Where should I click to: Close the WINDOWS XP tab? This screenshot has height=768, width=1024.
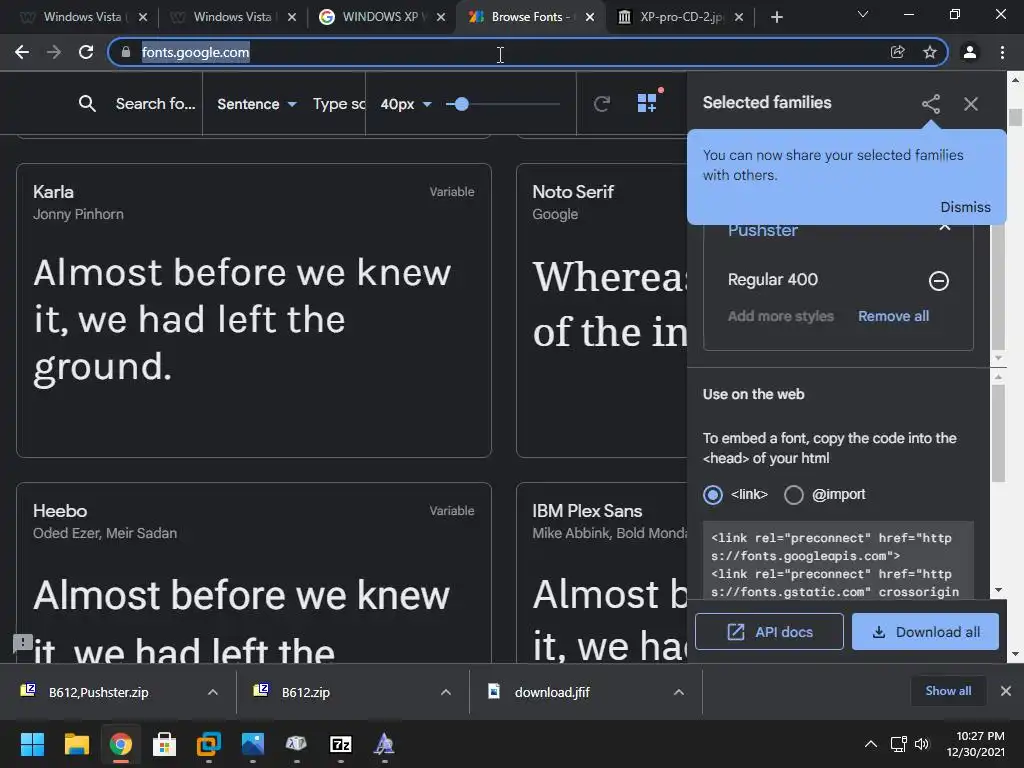(x=441, y=17)
